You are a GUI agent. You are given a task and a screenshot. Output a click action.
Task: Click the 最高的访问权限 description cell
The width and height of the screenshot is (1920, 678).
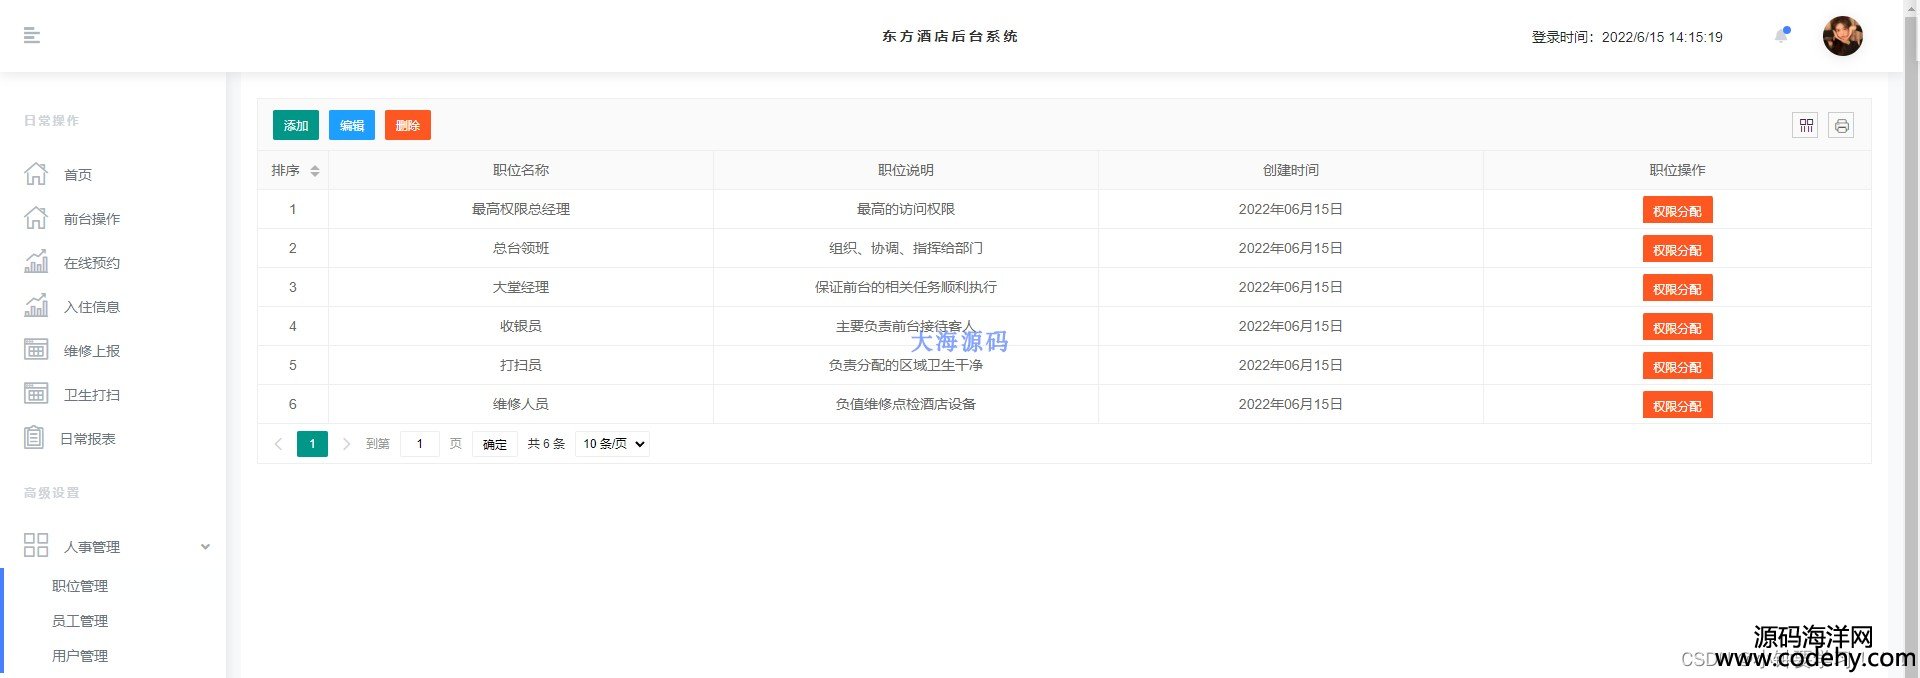click(906, 209)
